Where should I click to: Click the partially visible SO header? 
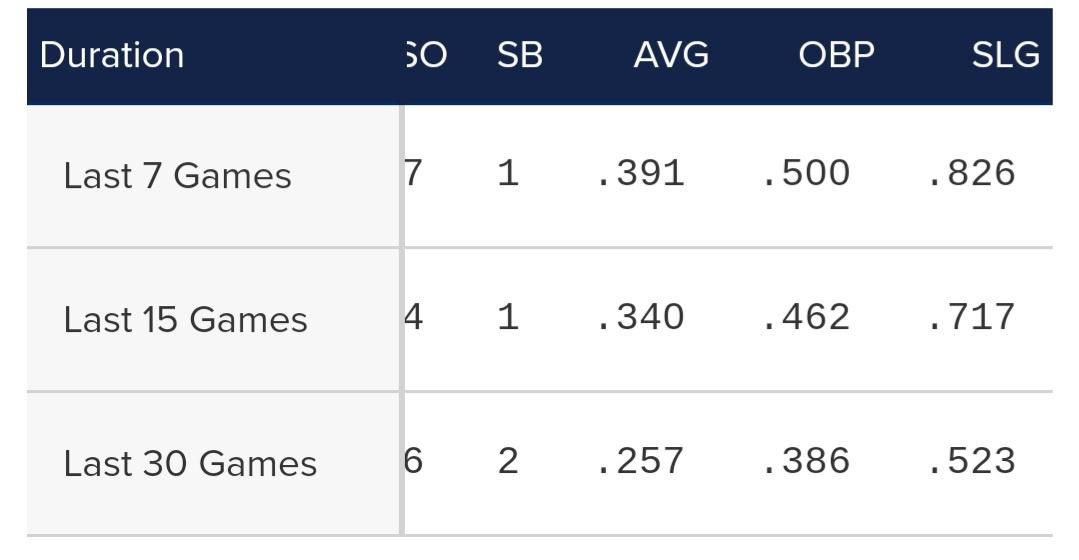[x=427, y=55]
